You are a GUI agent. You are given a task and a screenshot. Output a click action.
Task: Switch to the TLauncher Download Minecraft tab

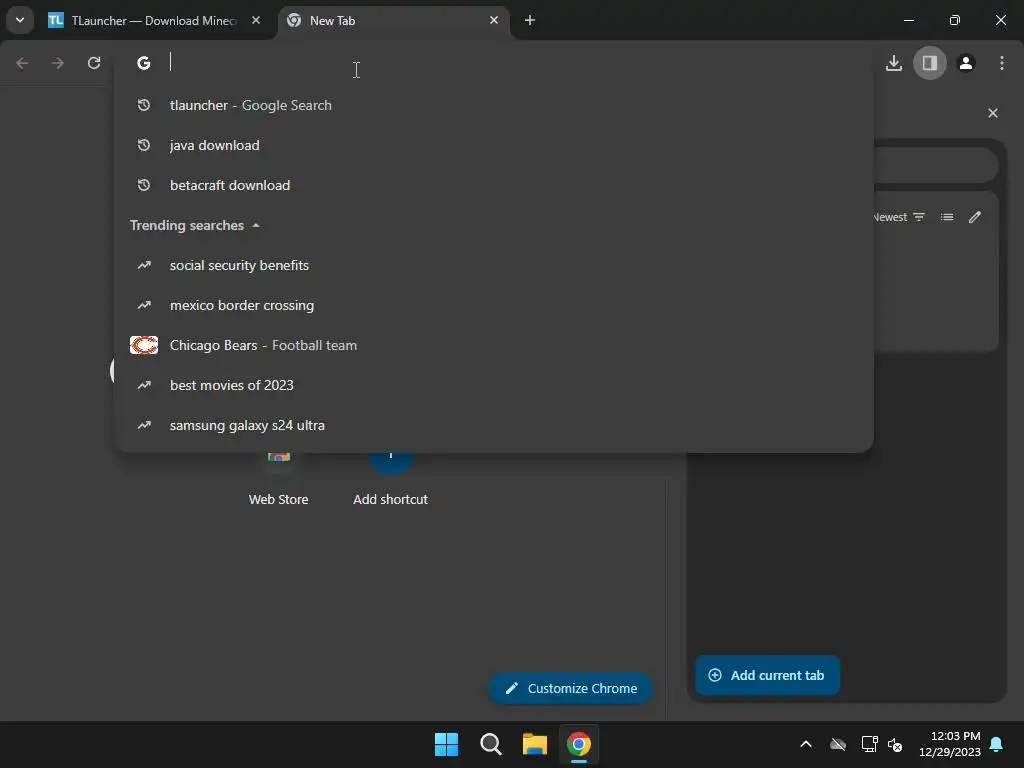click(x=155, y=20)
